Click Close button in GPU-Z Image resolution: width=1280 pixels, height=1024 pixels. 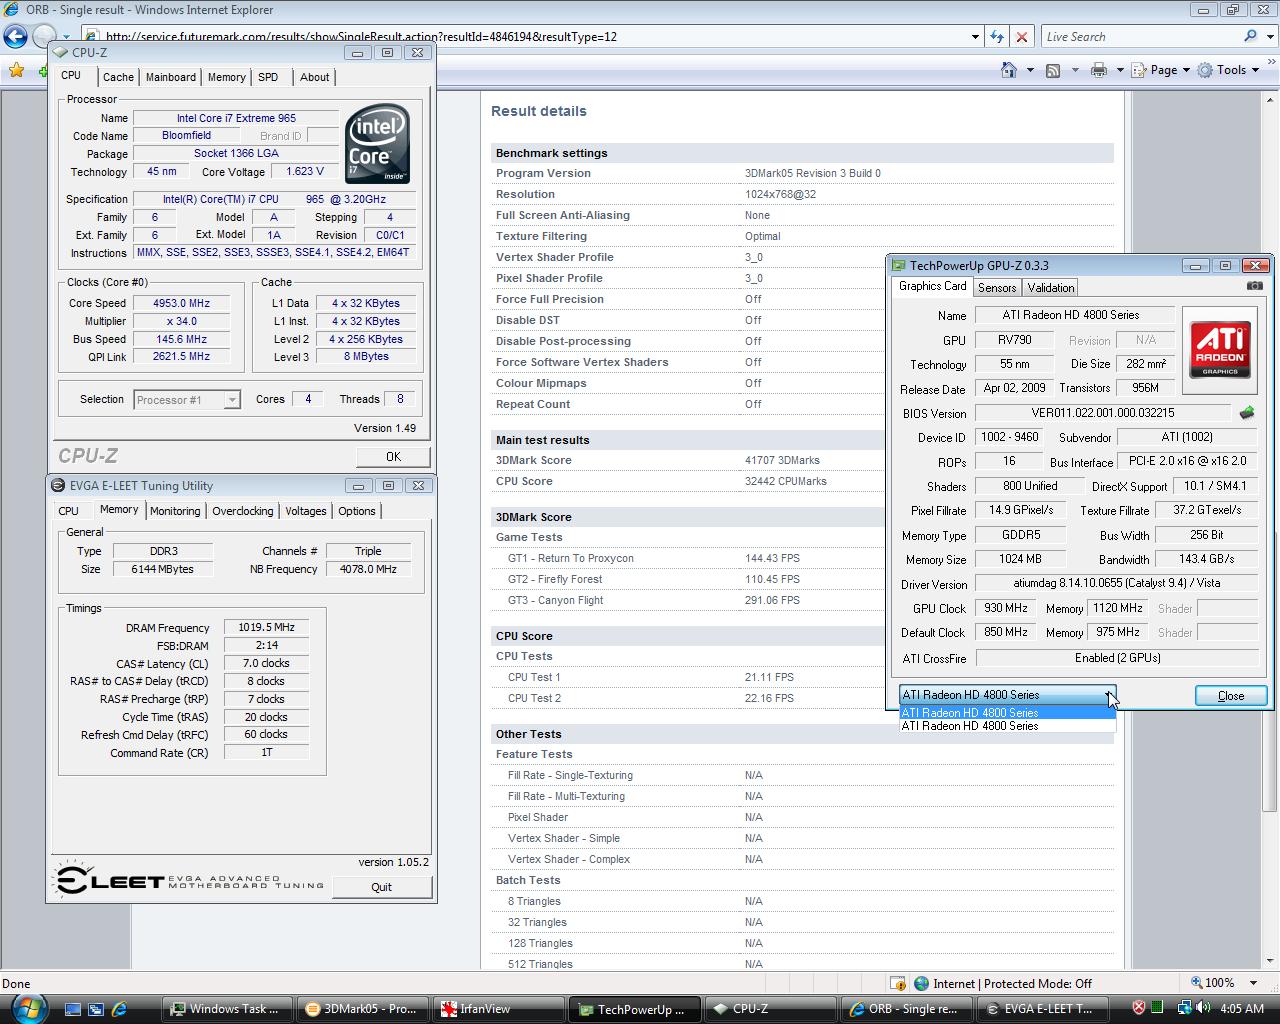click(x=1231, y=696)
